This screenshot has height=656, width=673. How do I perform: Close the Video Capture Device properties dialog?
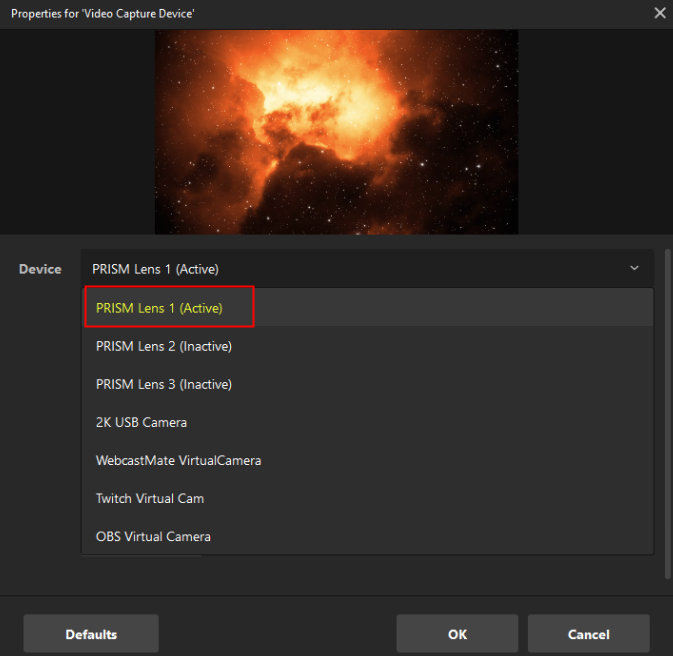(x=659, y=13)
